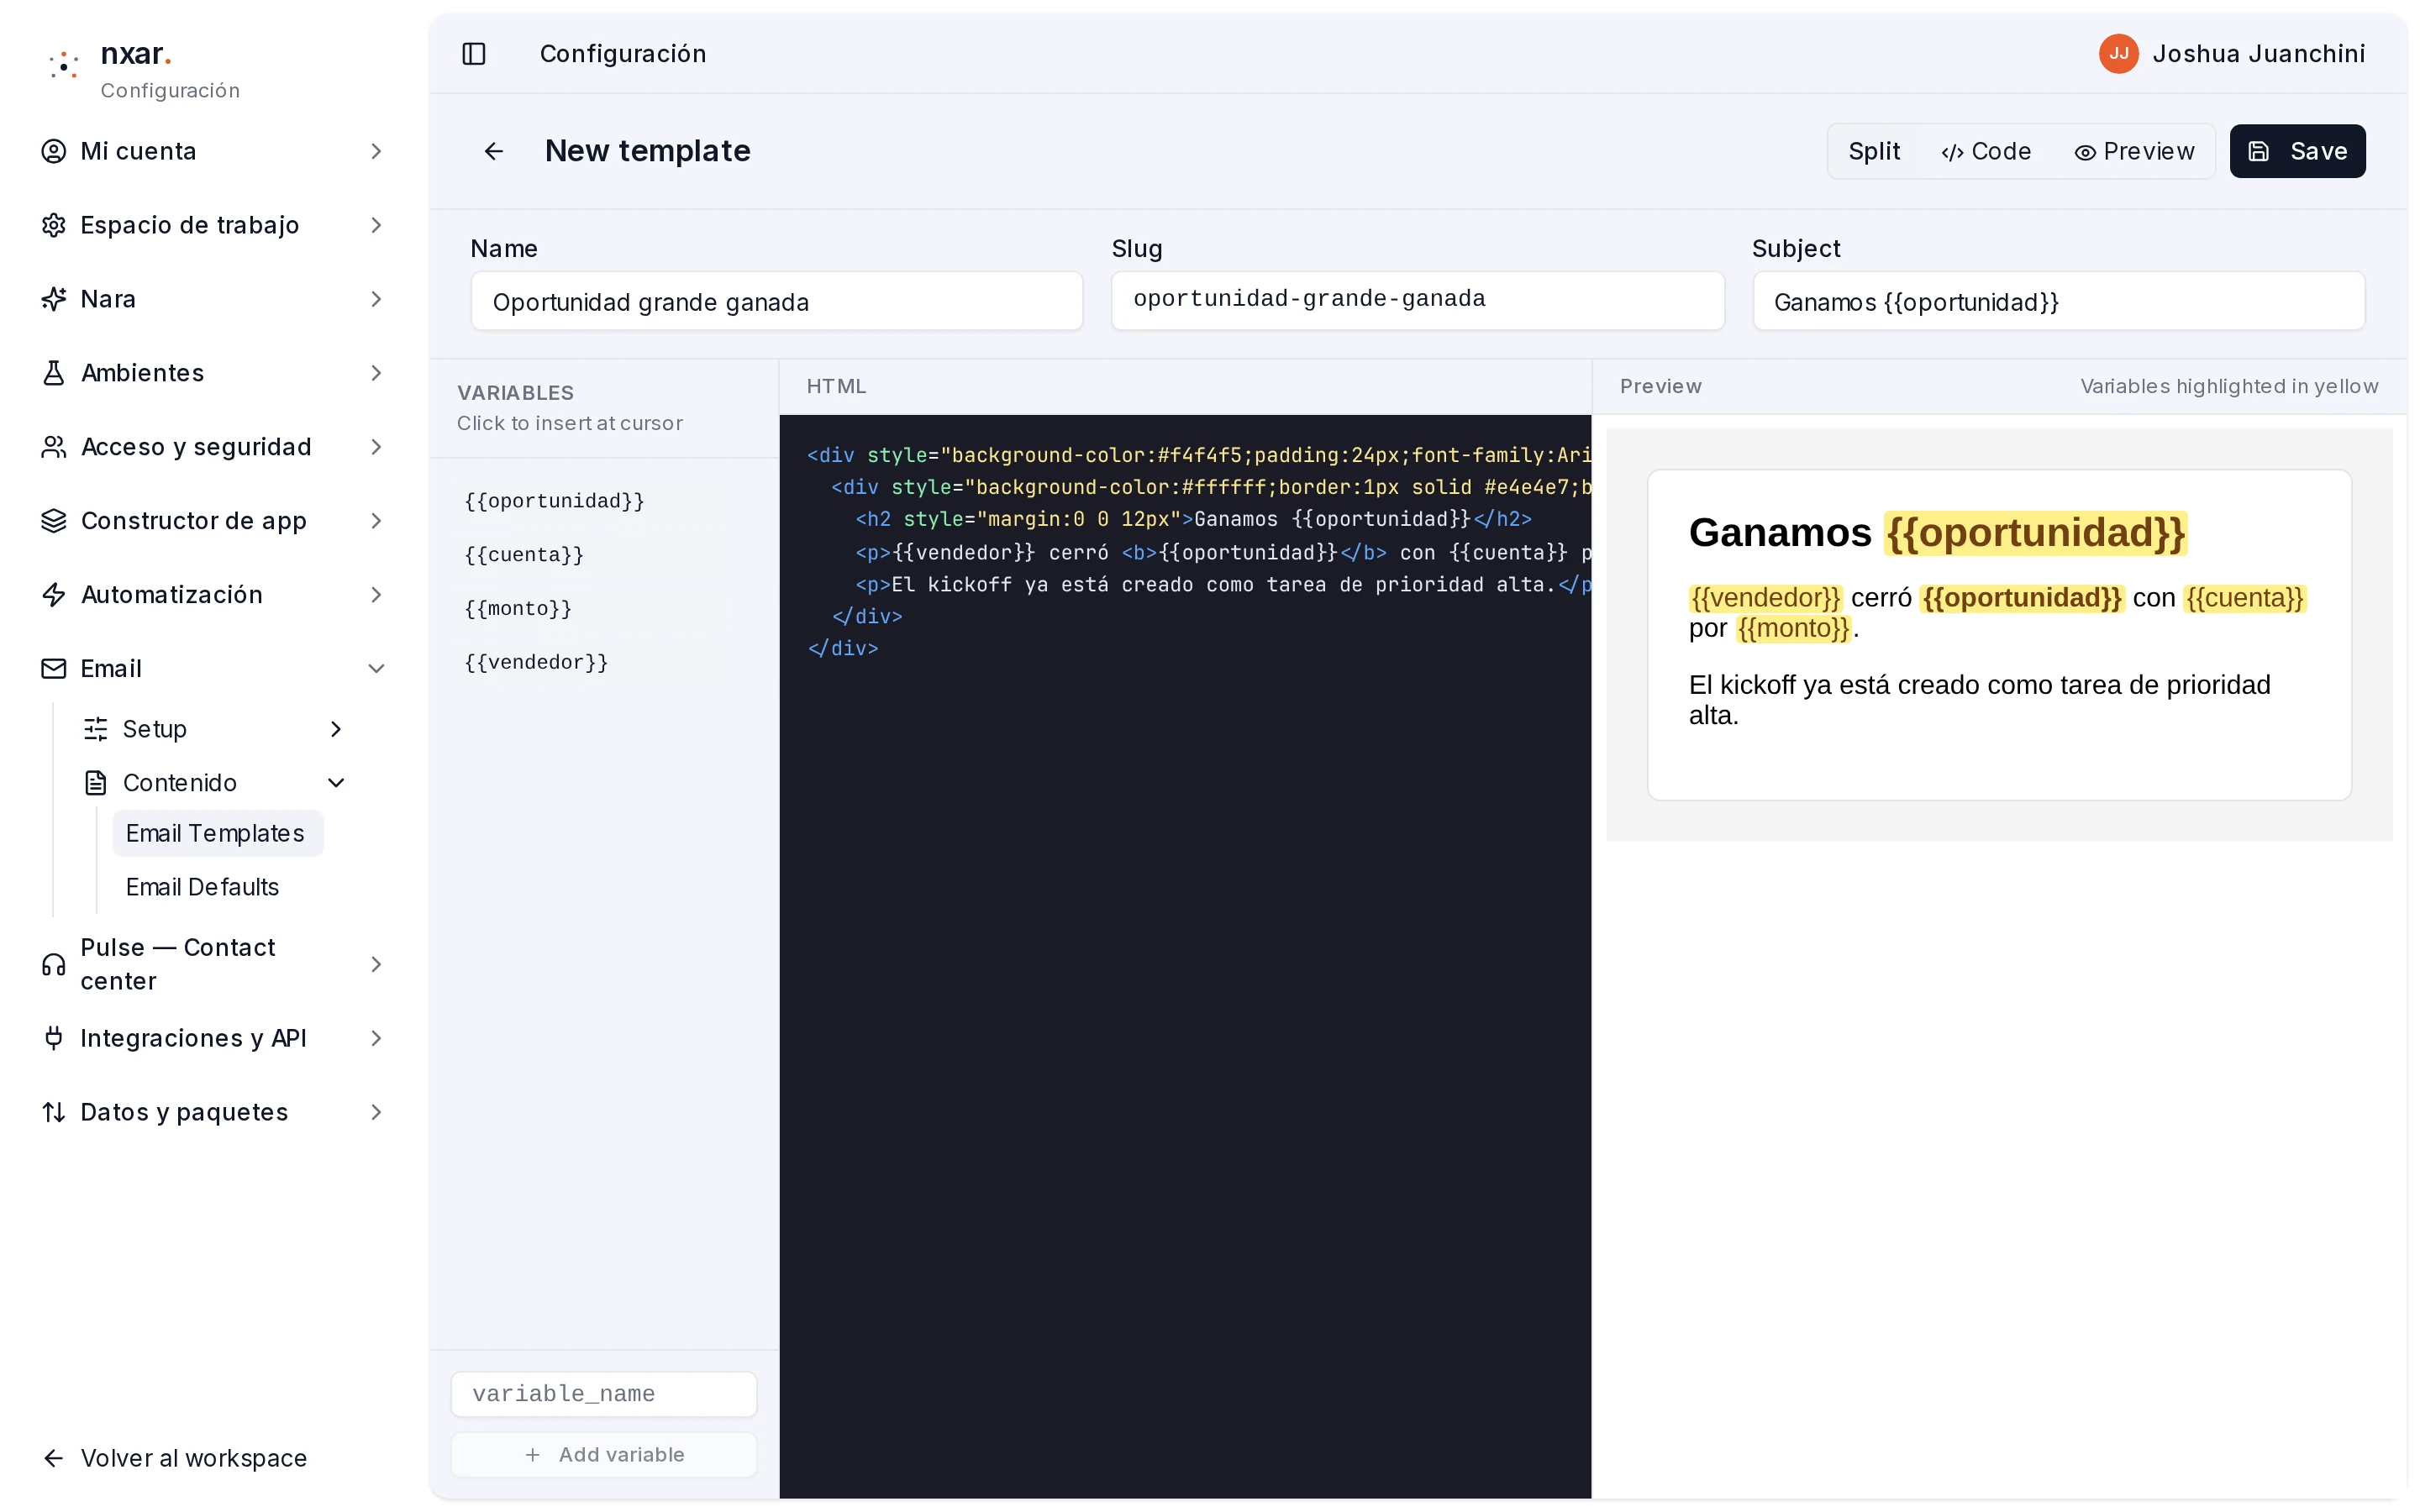The image size is (2420, 1512).
Task: Expand the Nara section chevron
Action: point(376,299)
